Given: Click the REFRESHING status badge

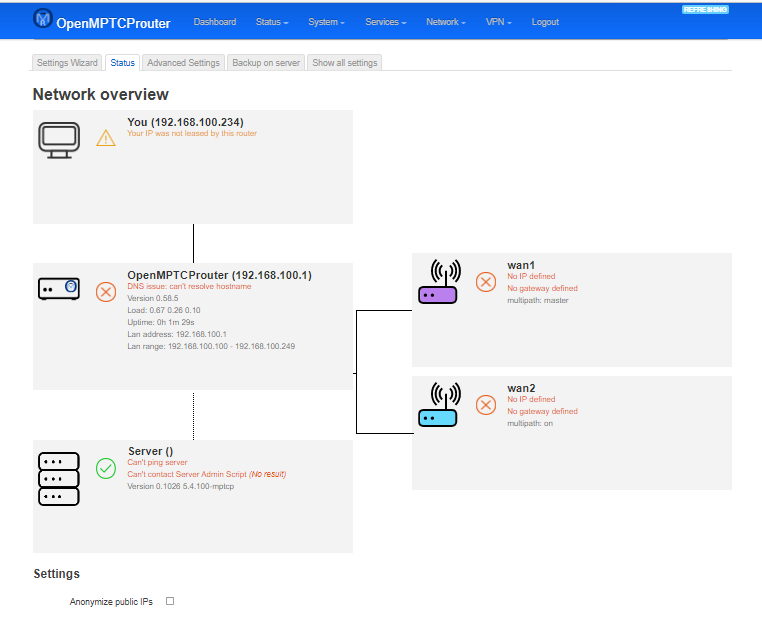Looking at the screenshot, I should coord(705,9).
